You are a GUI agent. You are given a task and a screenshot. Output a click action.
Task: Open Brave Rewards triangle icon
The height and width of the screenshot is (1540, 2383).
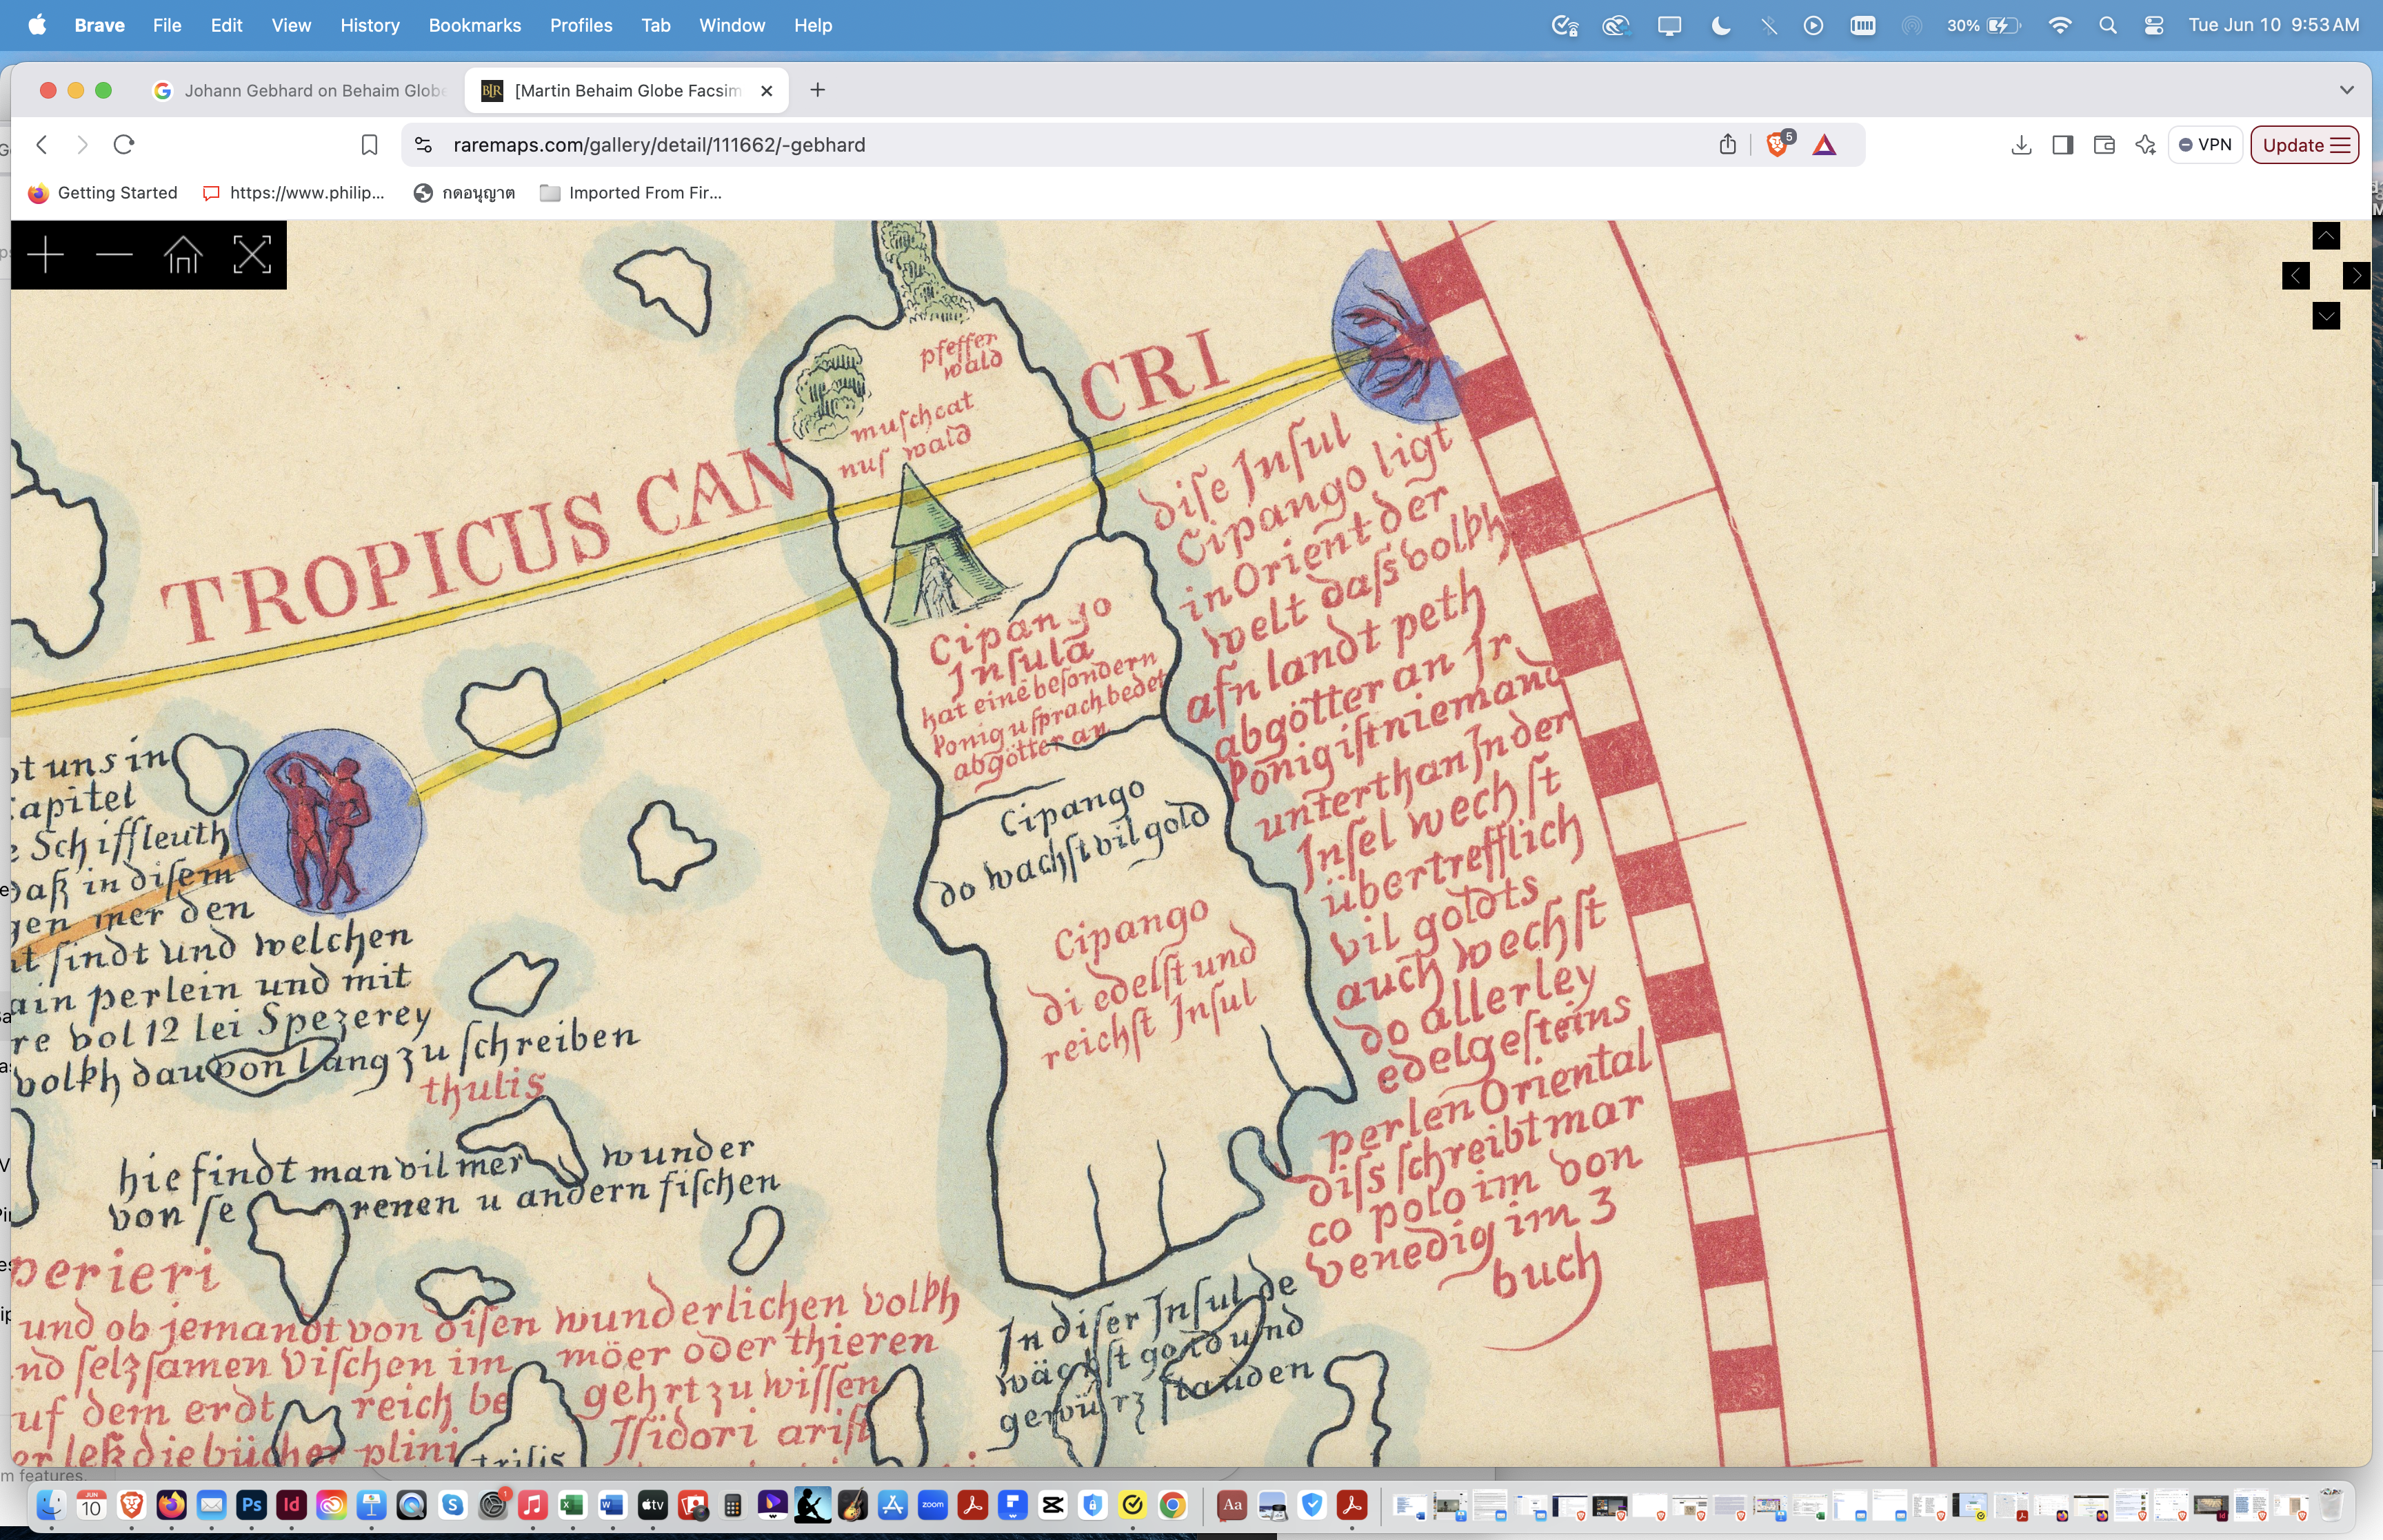click(x=1824, y=145)
